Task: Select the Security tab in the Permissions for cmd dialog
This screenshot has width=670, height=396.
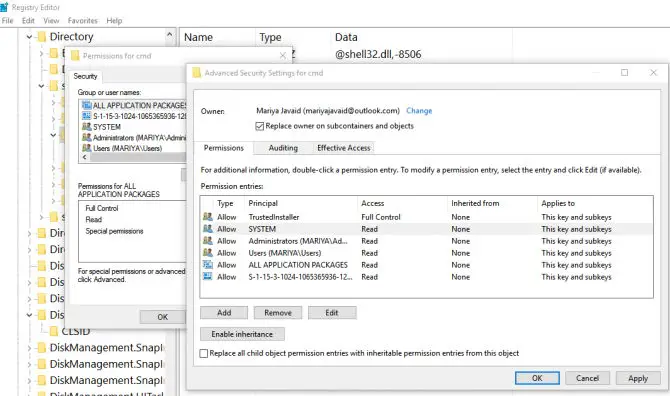Action: (85, 76)
